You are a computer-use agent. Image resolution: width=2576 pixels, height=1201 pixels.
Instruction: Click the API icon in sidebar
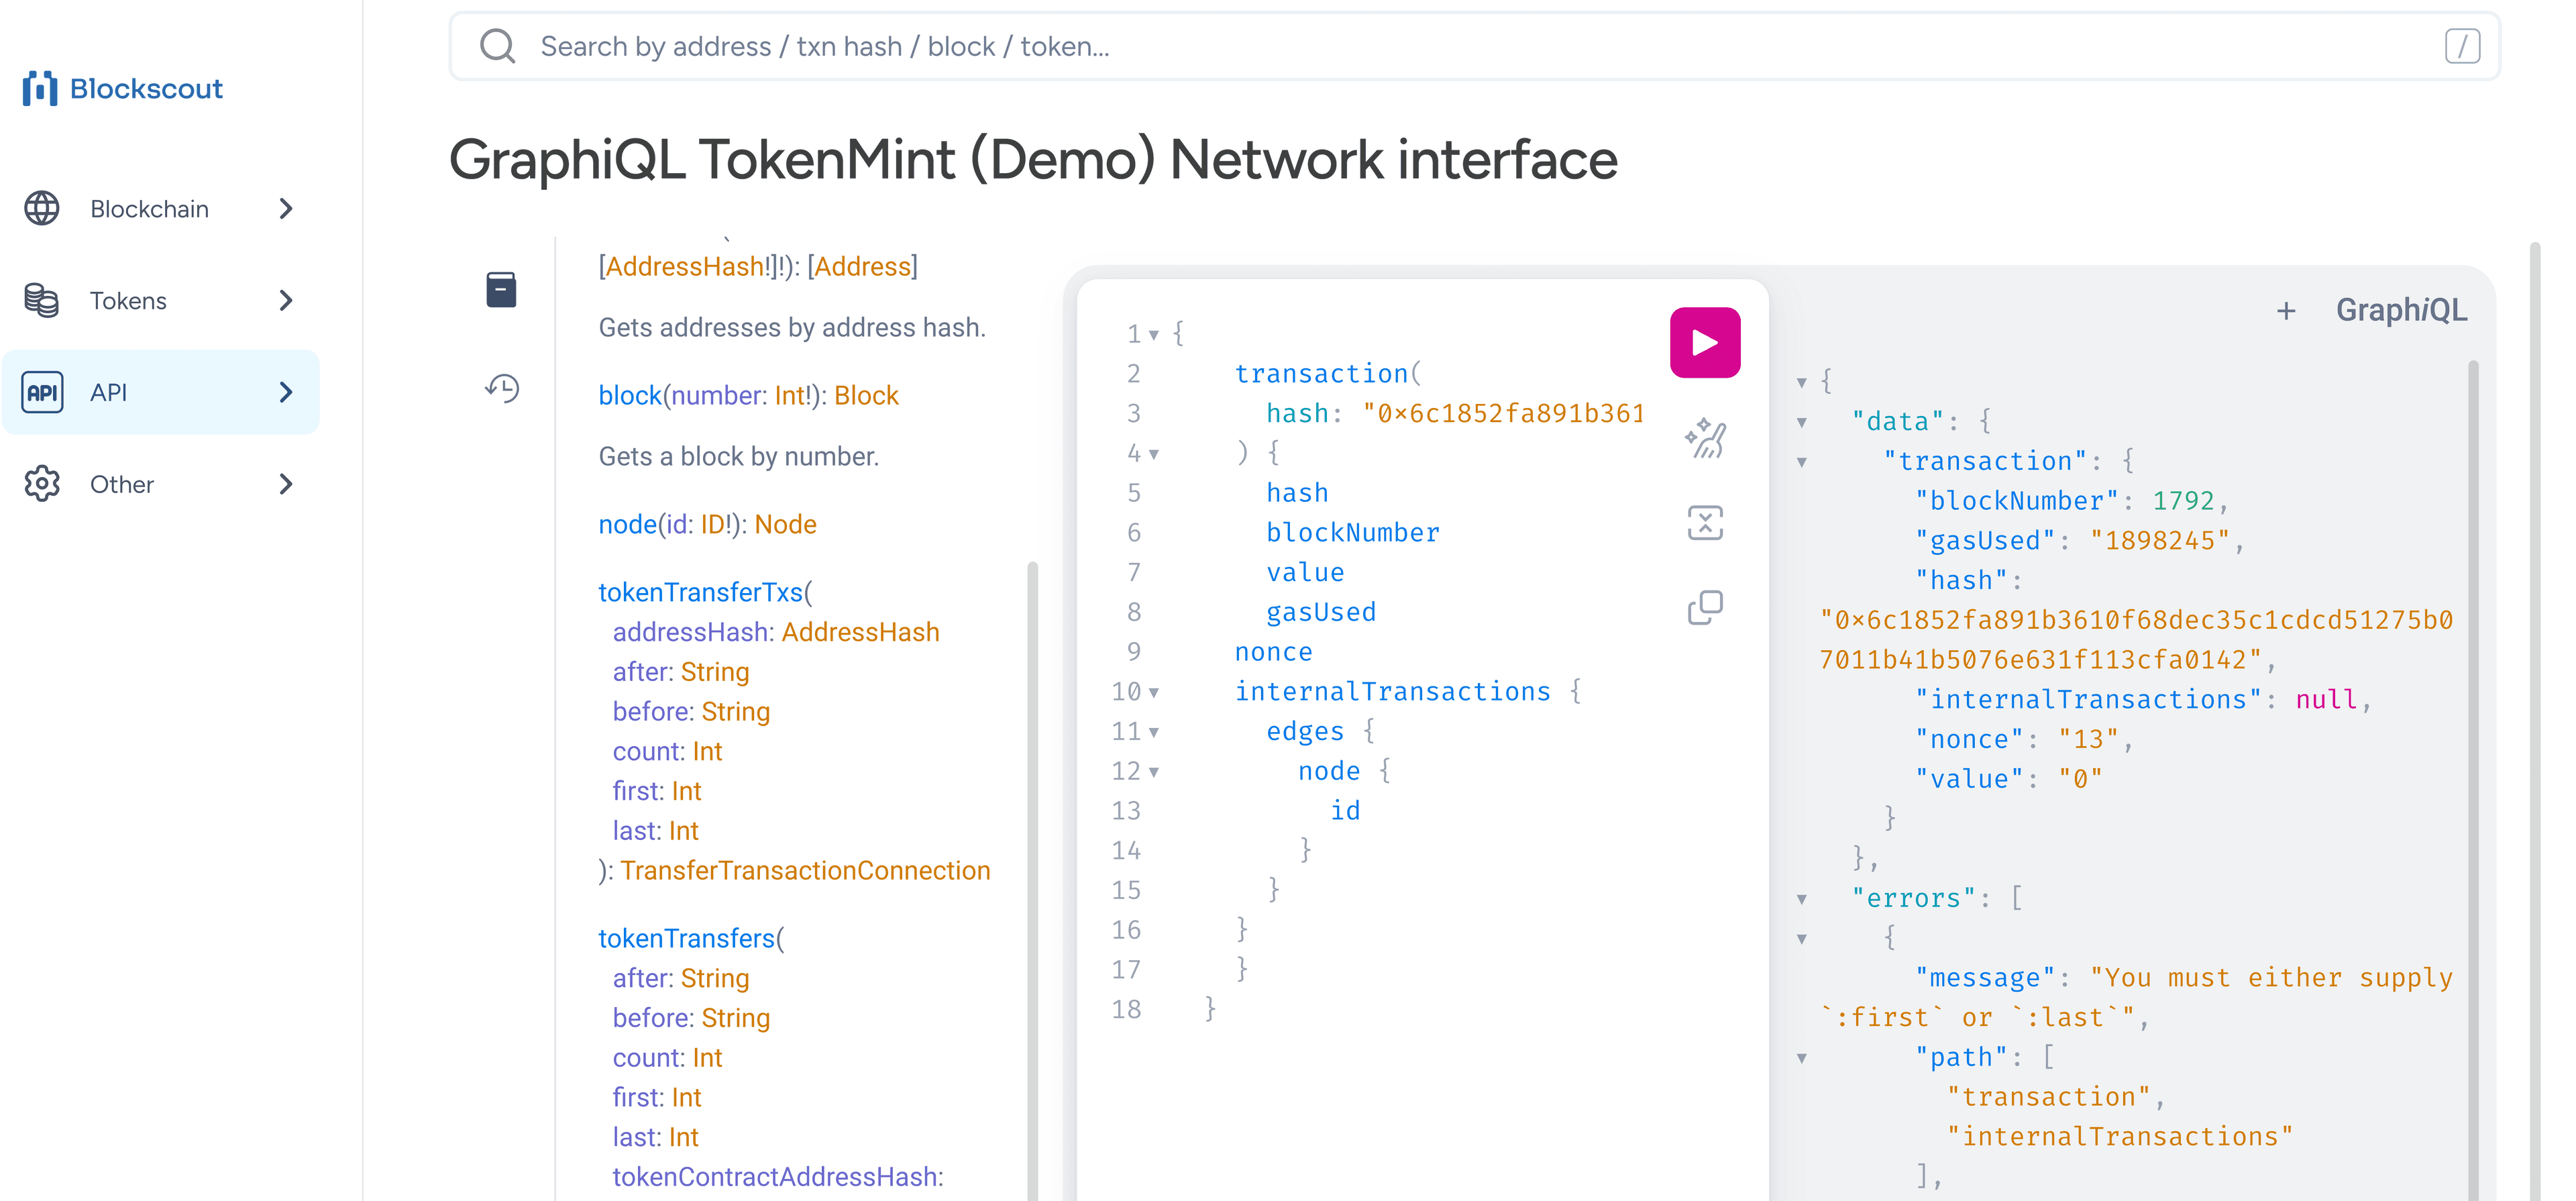click(42, 392)
